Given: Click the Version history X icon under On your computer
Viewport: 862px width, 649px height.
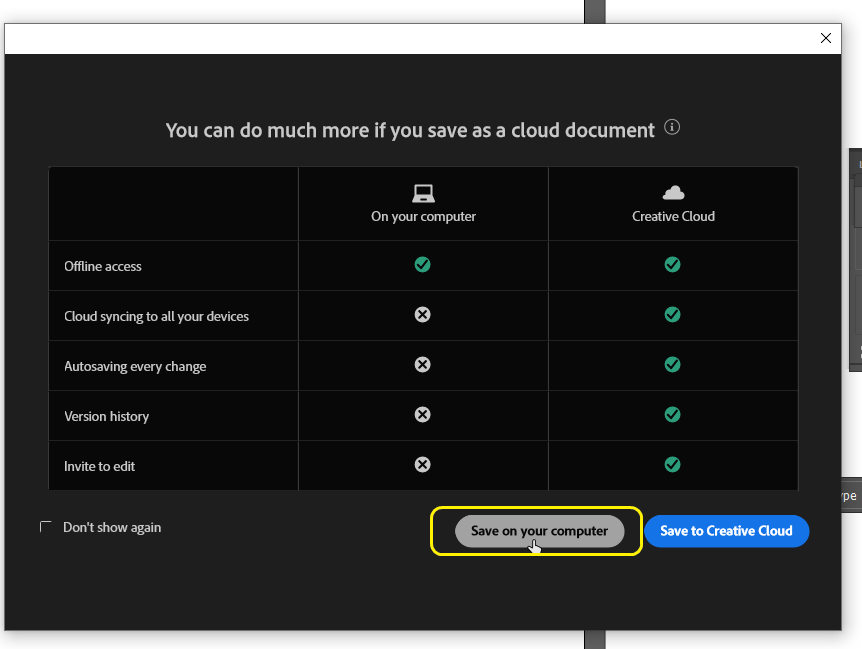Looking at the screenshot, I should click(422, 414).
